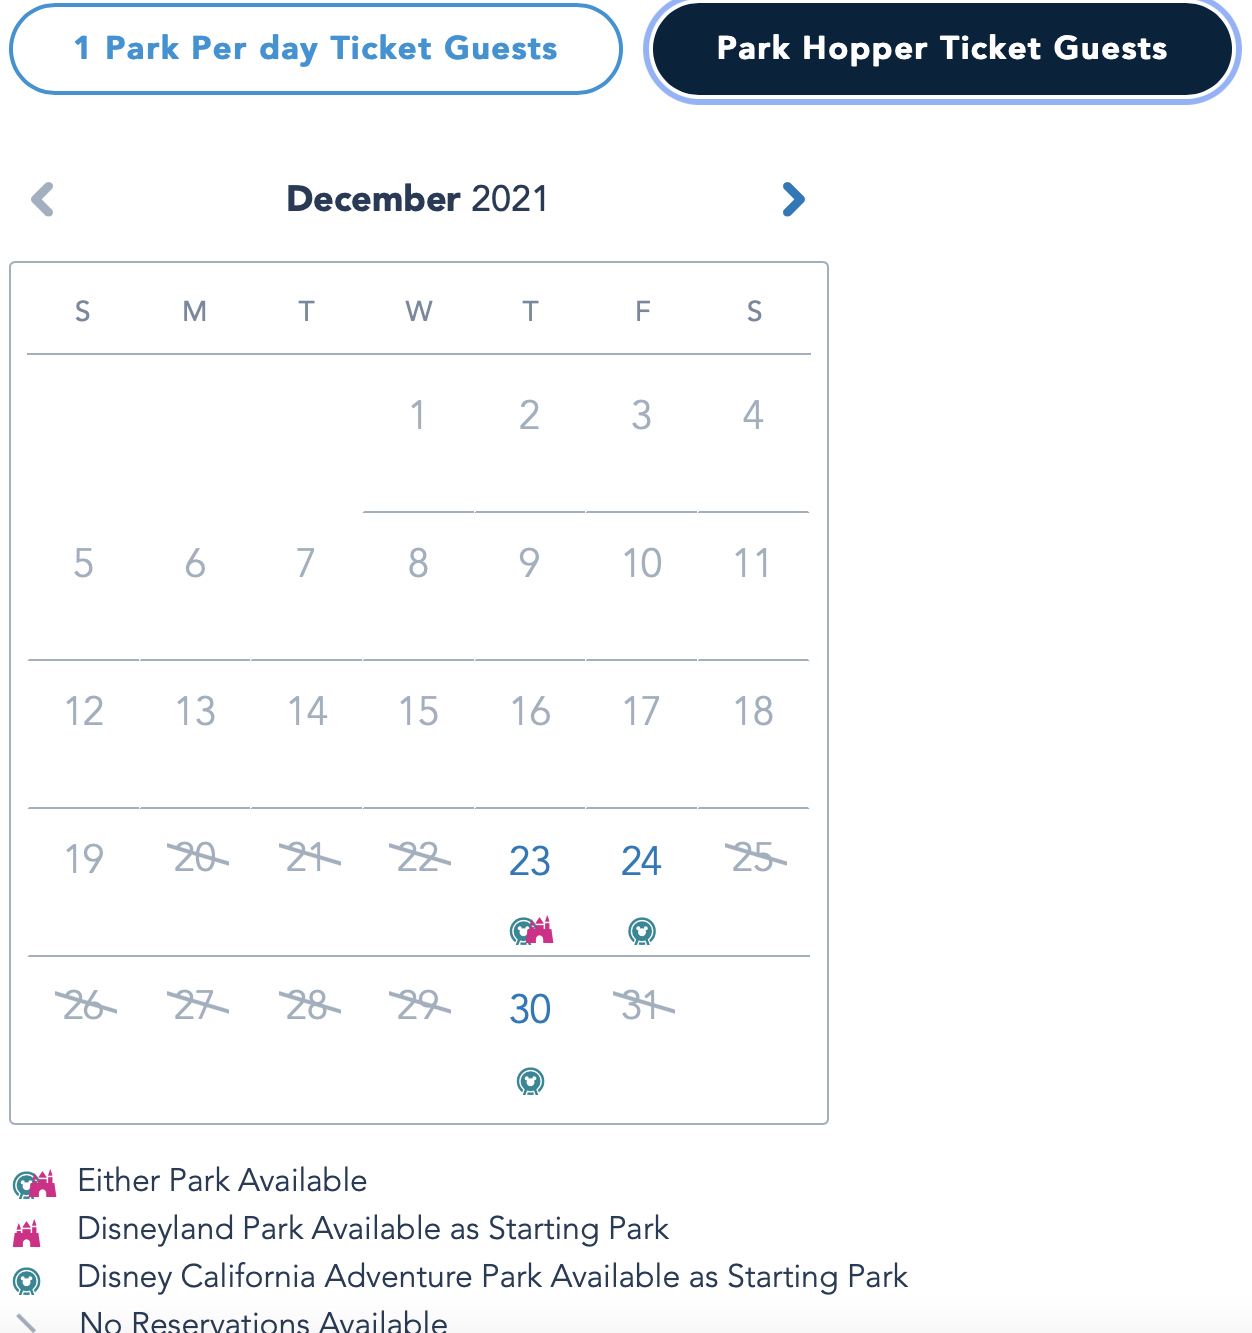Select December 23 on the calendar
Viewport: 1252px width, 1333px height.
530,861
